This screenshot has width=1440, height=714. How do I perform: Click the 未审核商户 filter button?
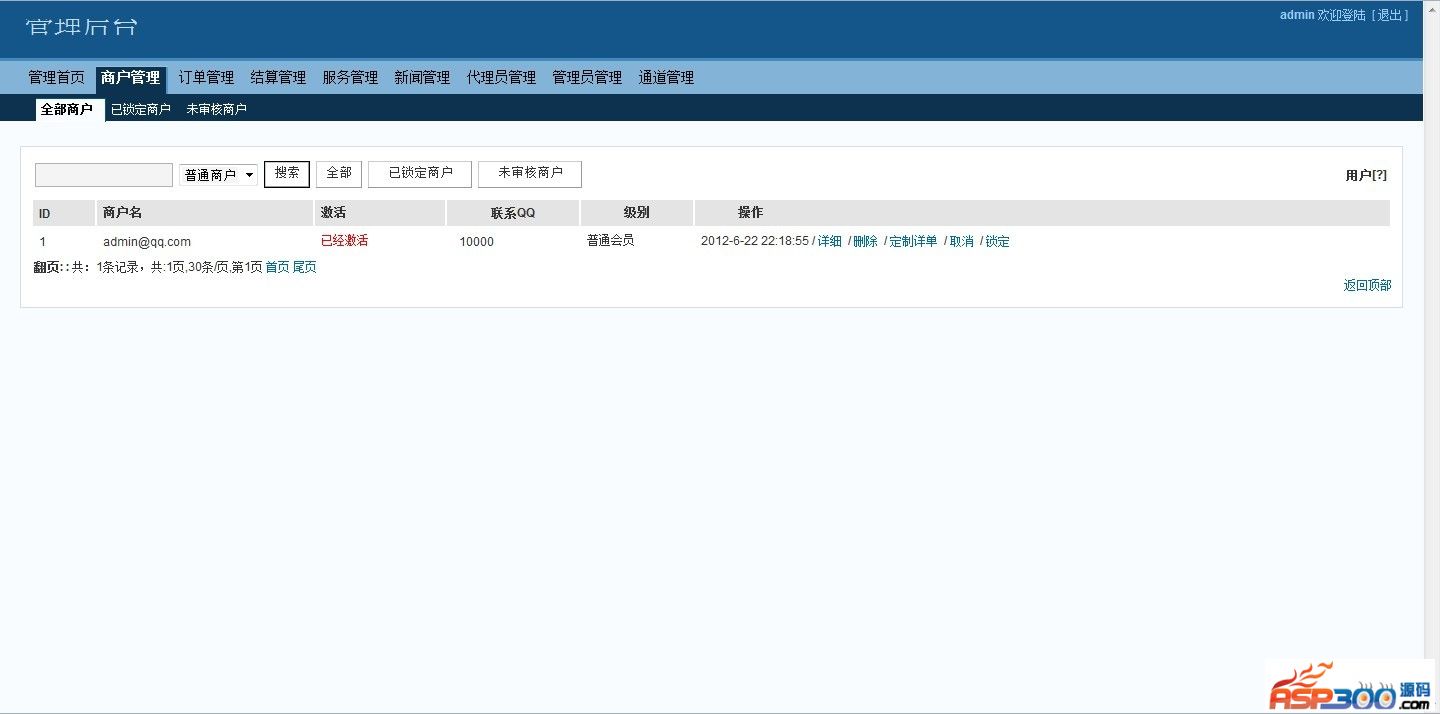(530, 174)
